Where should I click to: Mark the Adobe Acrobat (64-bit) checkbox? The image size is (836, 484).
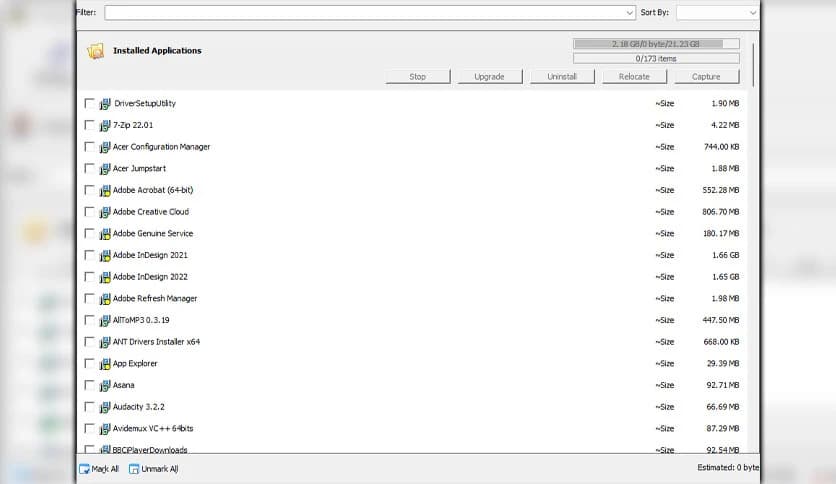click(x=89, y=190)
